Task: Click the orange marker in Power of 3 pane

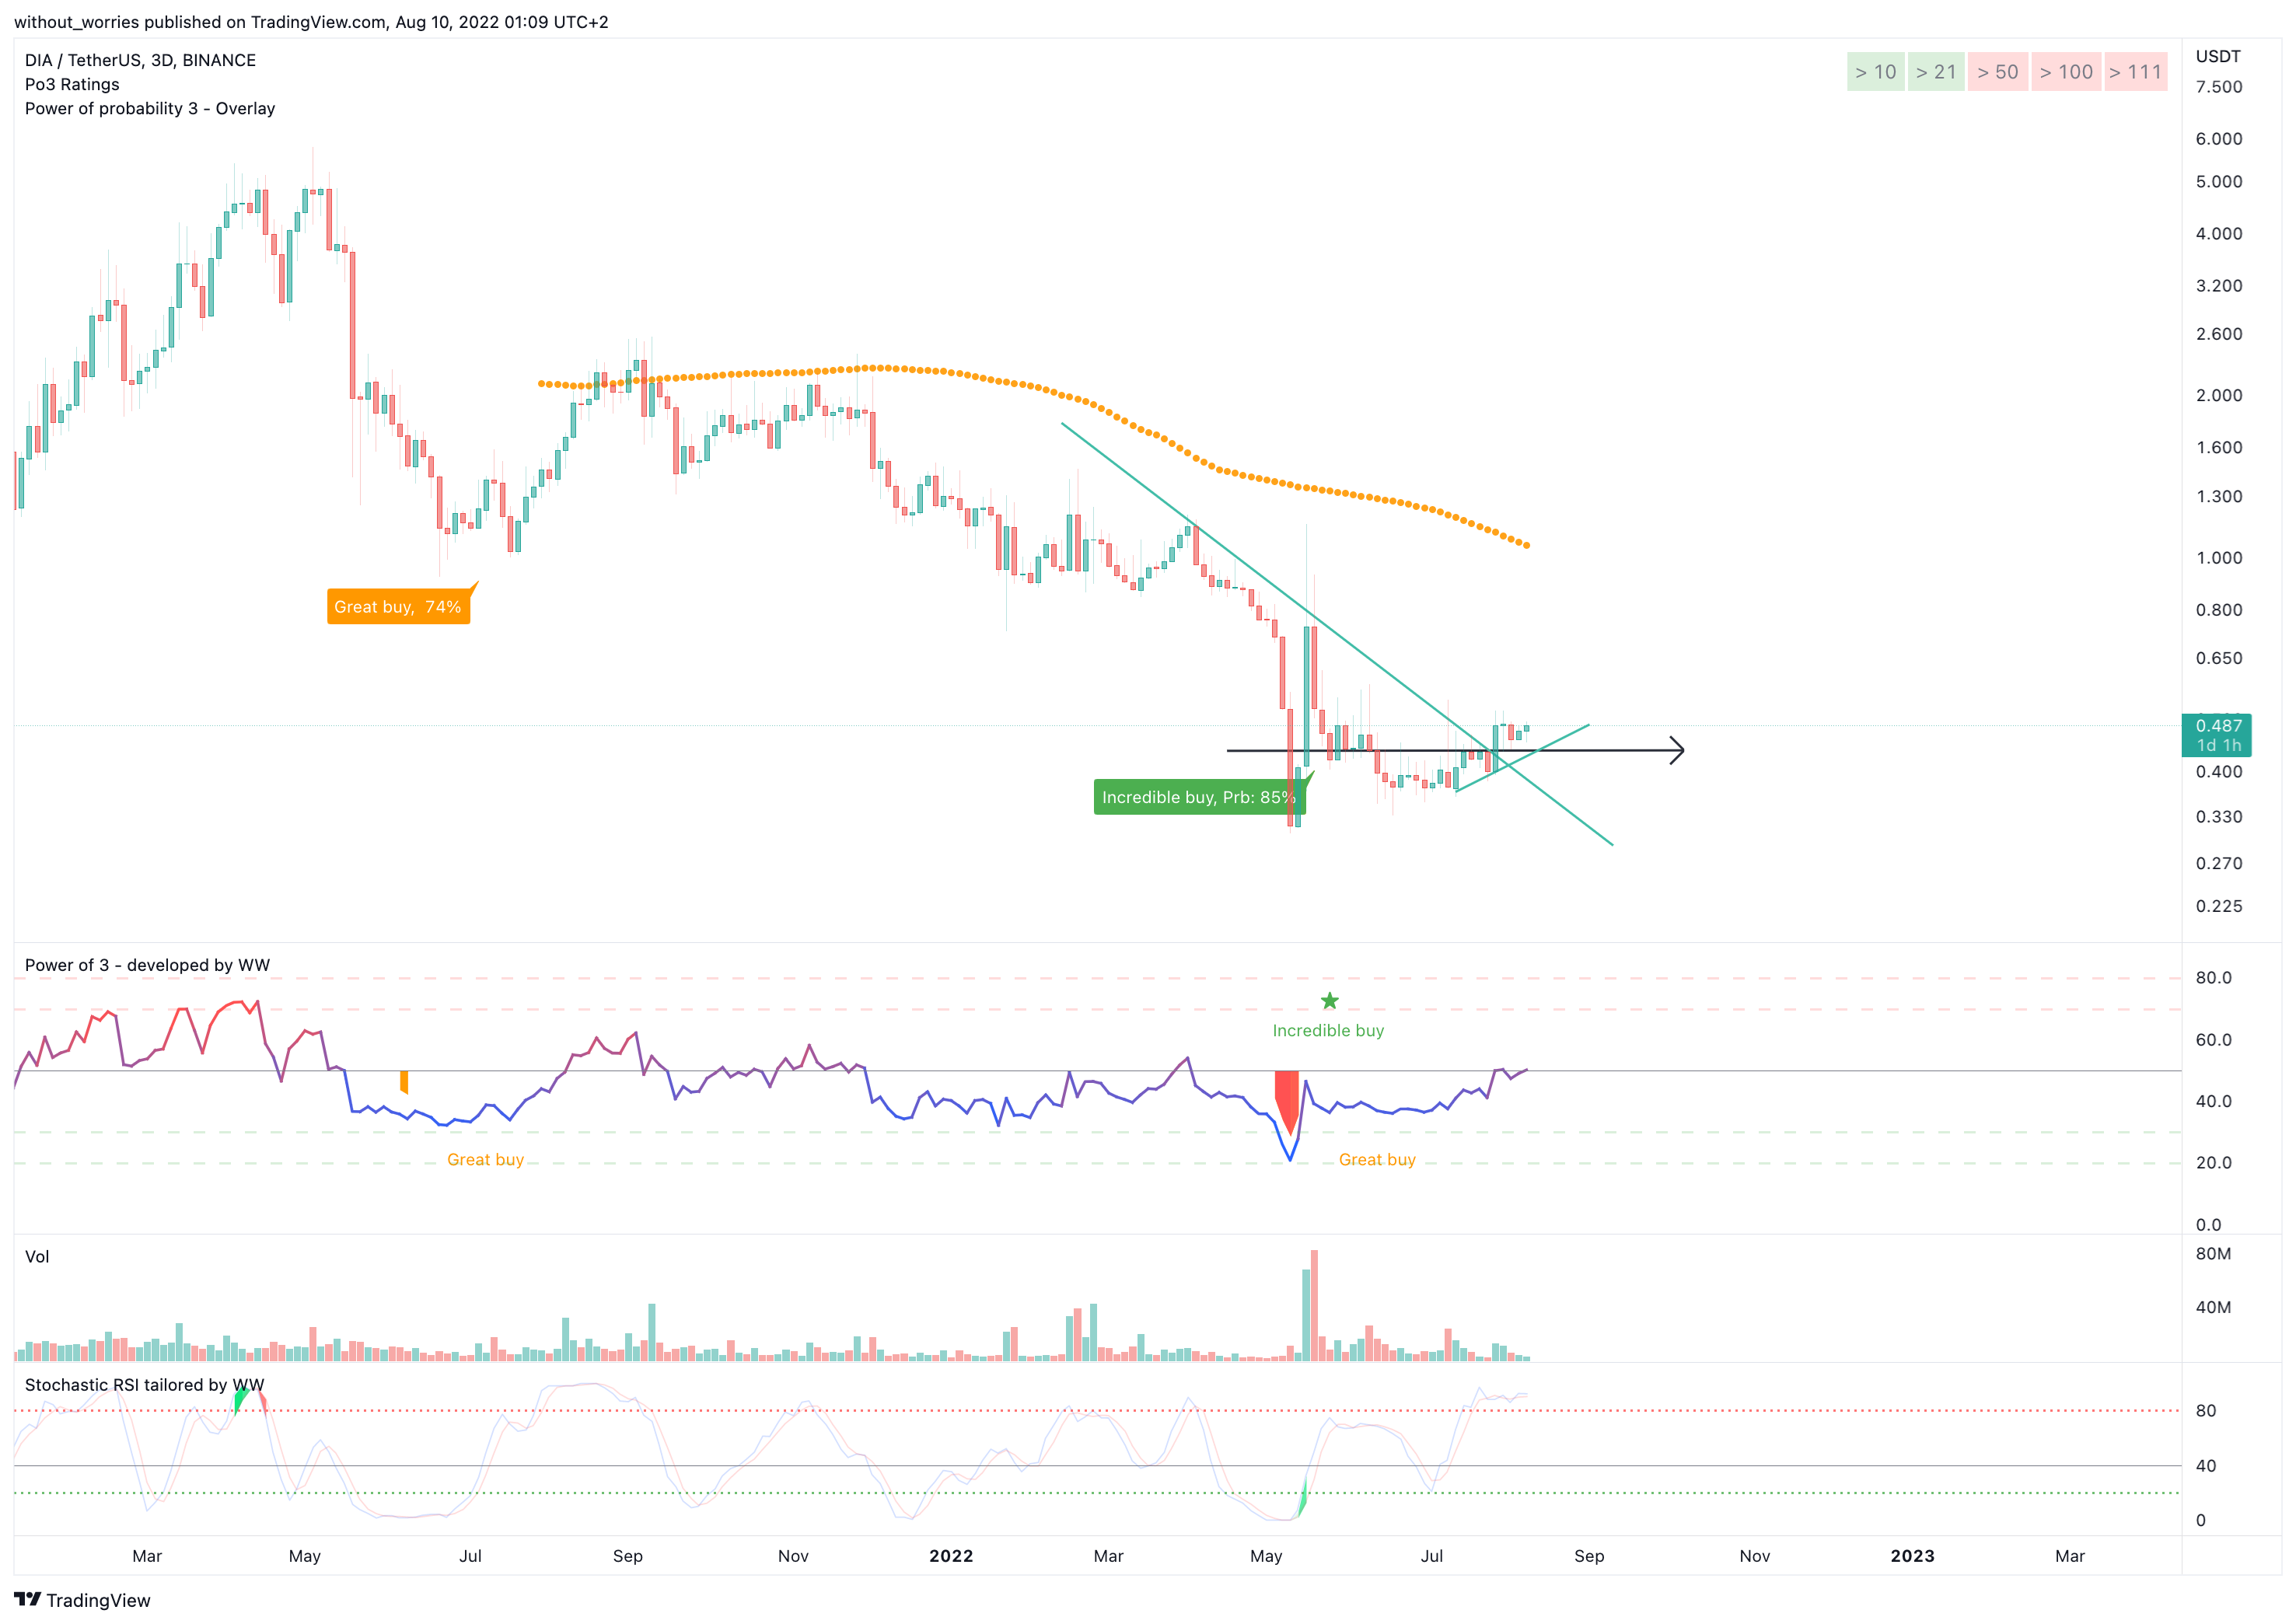Action: [404, 1082]
